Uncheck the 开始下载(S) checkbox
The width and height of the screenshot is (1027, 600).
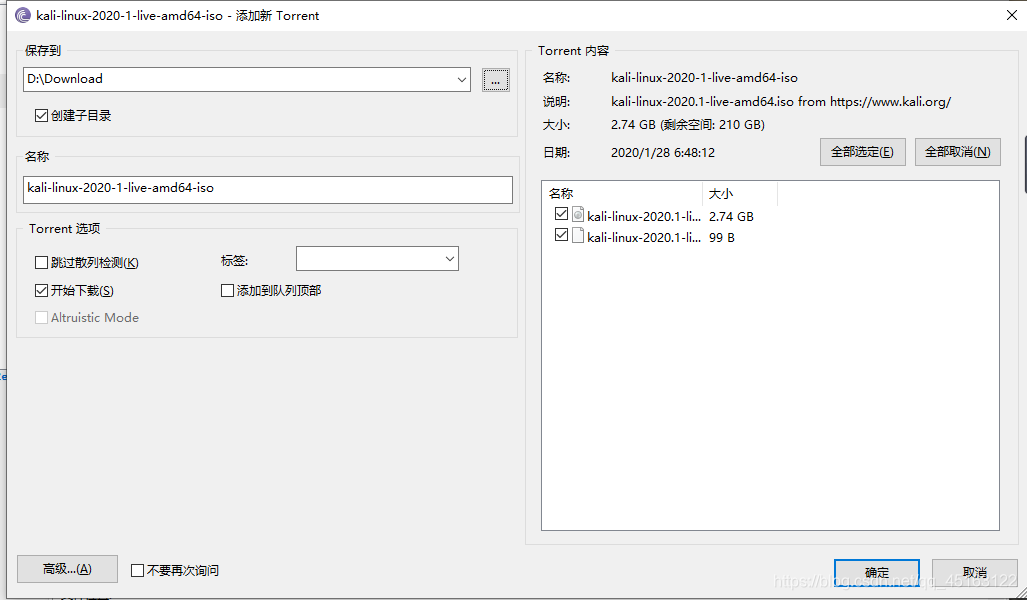coord(41,290)
